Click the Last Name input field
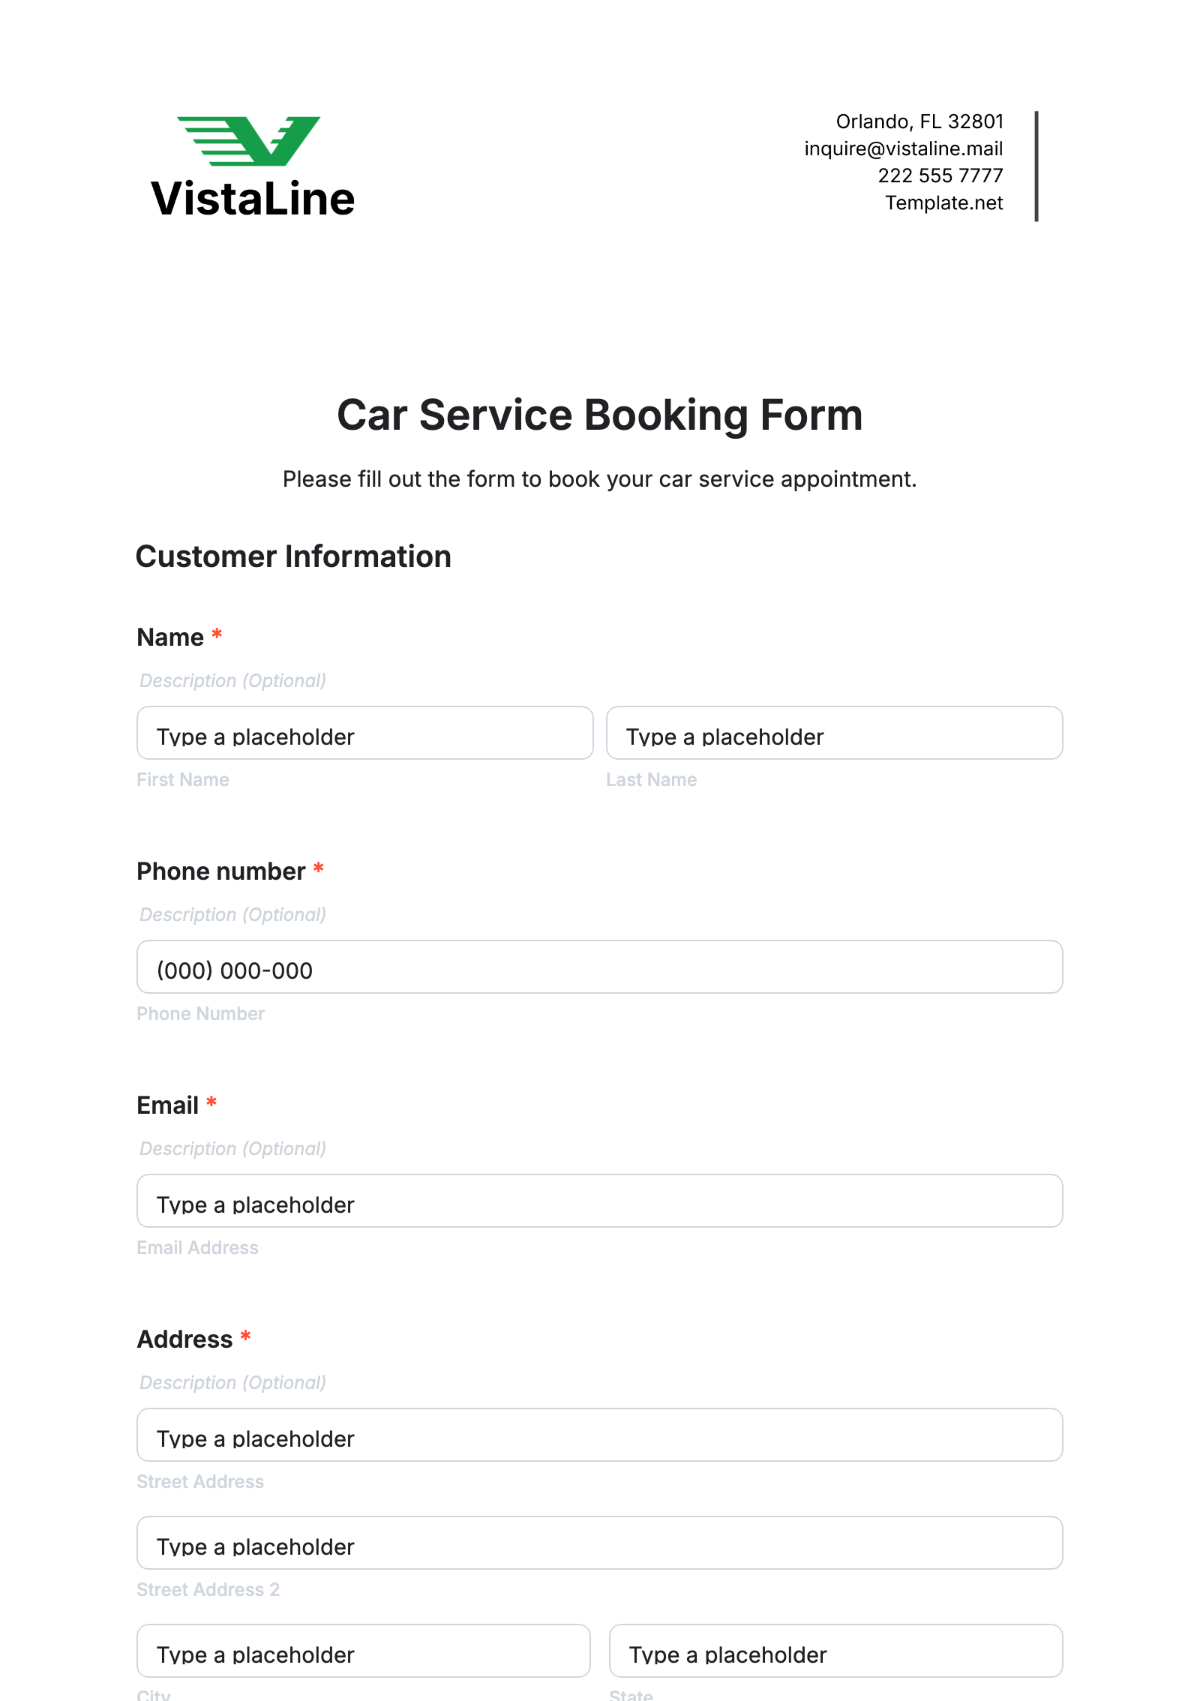The height and width of the screenshot is (1701, 1200). [x=834, y=734]
